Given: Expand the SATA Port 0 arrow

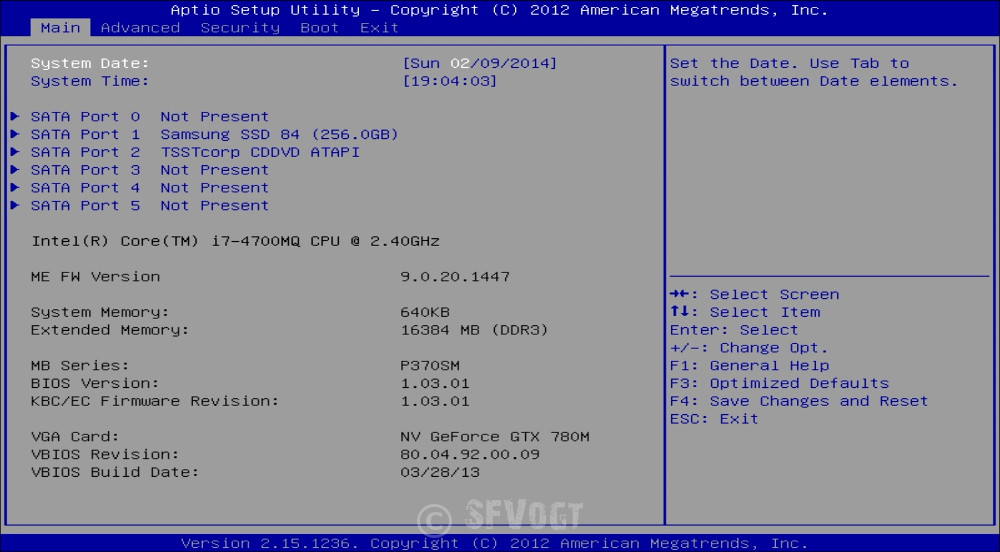Looking at the screenshot, I should tap(15, 116).
